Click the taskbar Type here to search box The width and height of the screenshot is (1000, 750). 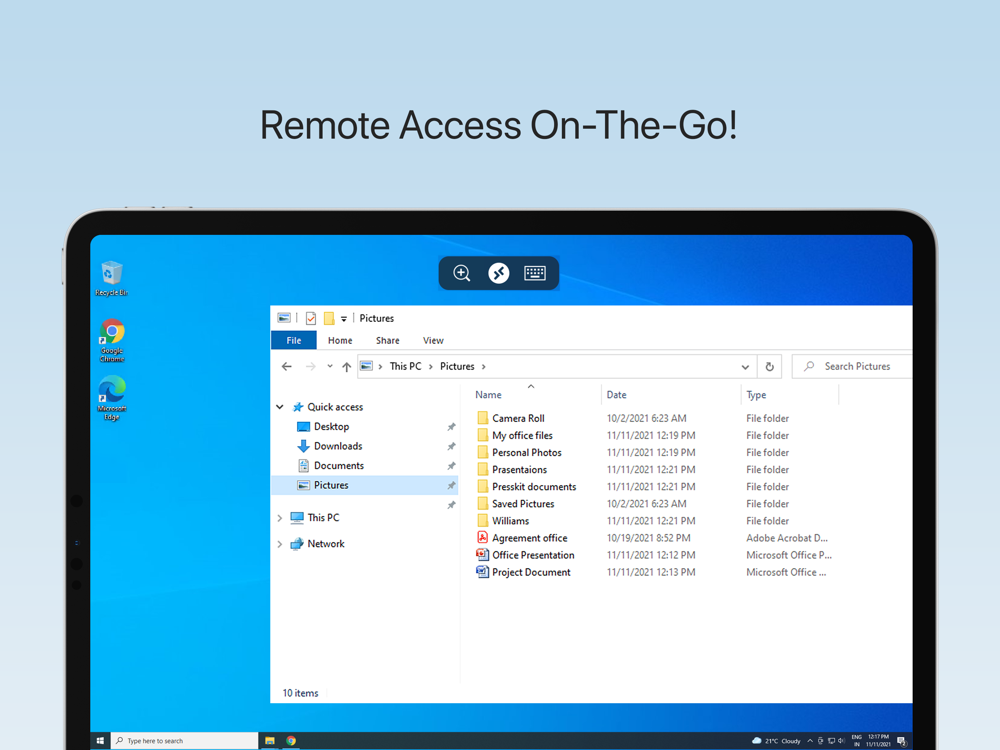[184, 741]
